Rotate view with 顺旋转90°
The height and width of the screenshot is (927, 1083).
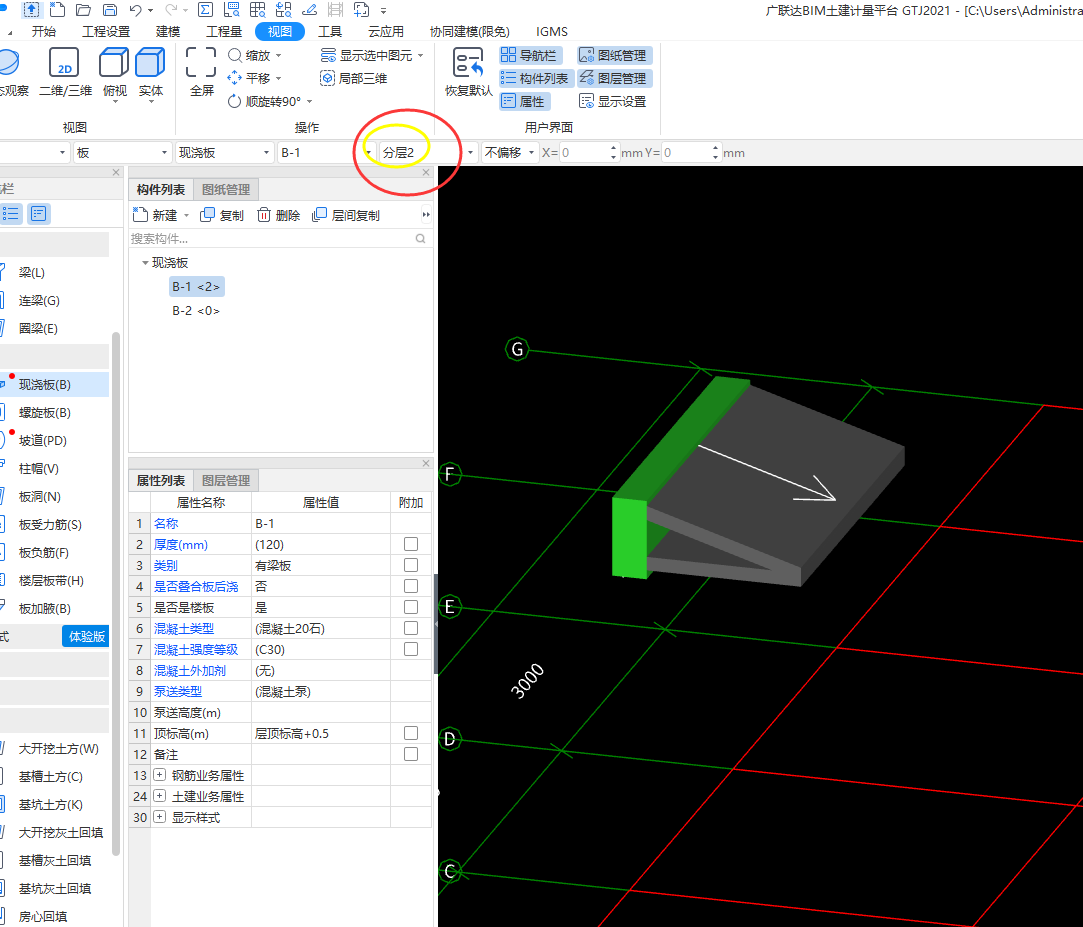269,102
